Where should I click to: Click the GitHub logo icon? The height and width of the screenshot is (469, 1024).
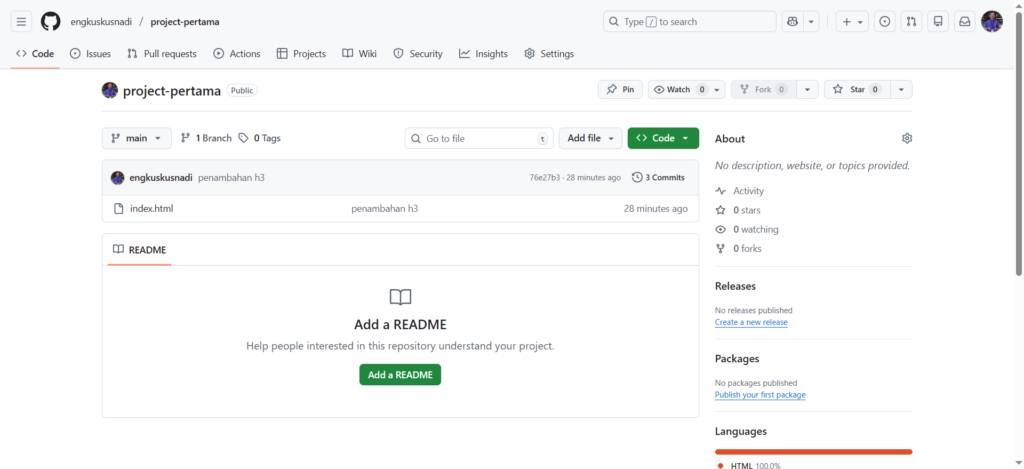pos(50,21)
